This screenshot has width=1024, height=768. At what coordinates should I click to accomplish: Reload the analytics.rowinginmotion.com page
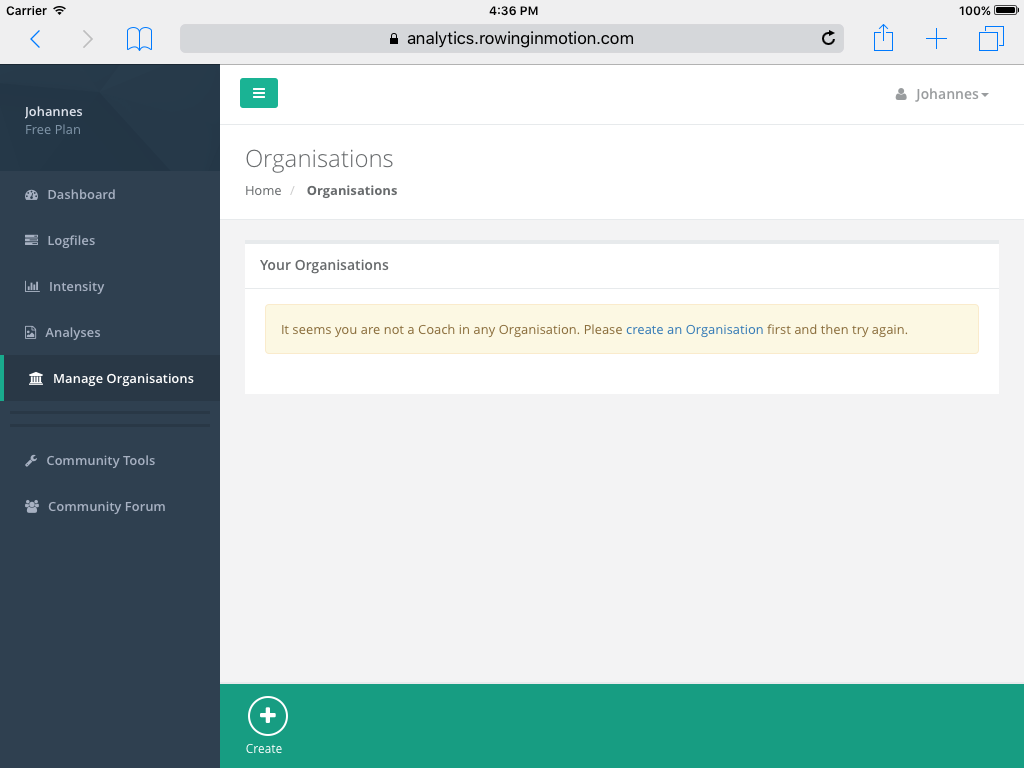point(828,38)
